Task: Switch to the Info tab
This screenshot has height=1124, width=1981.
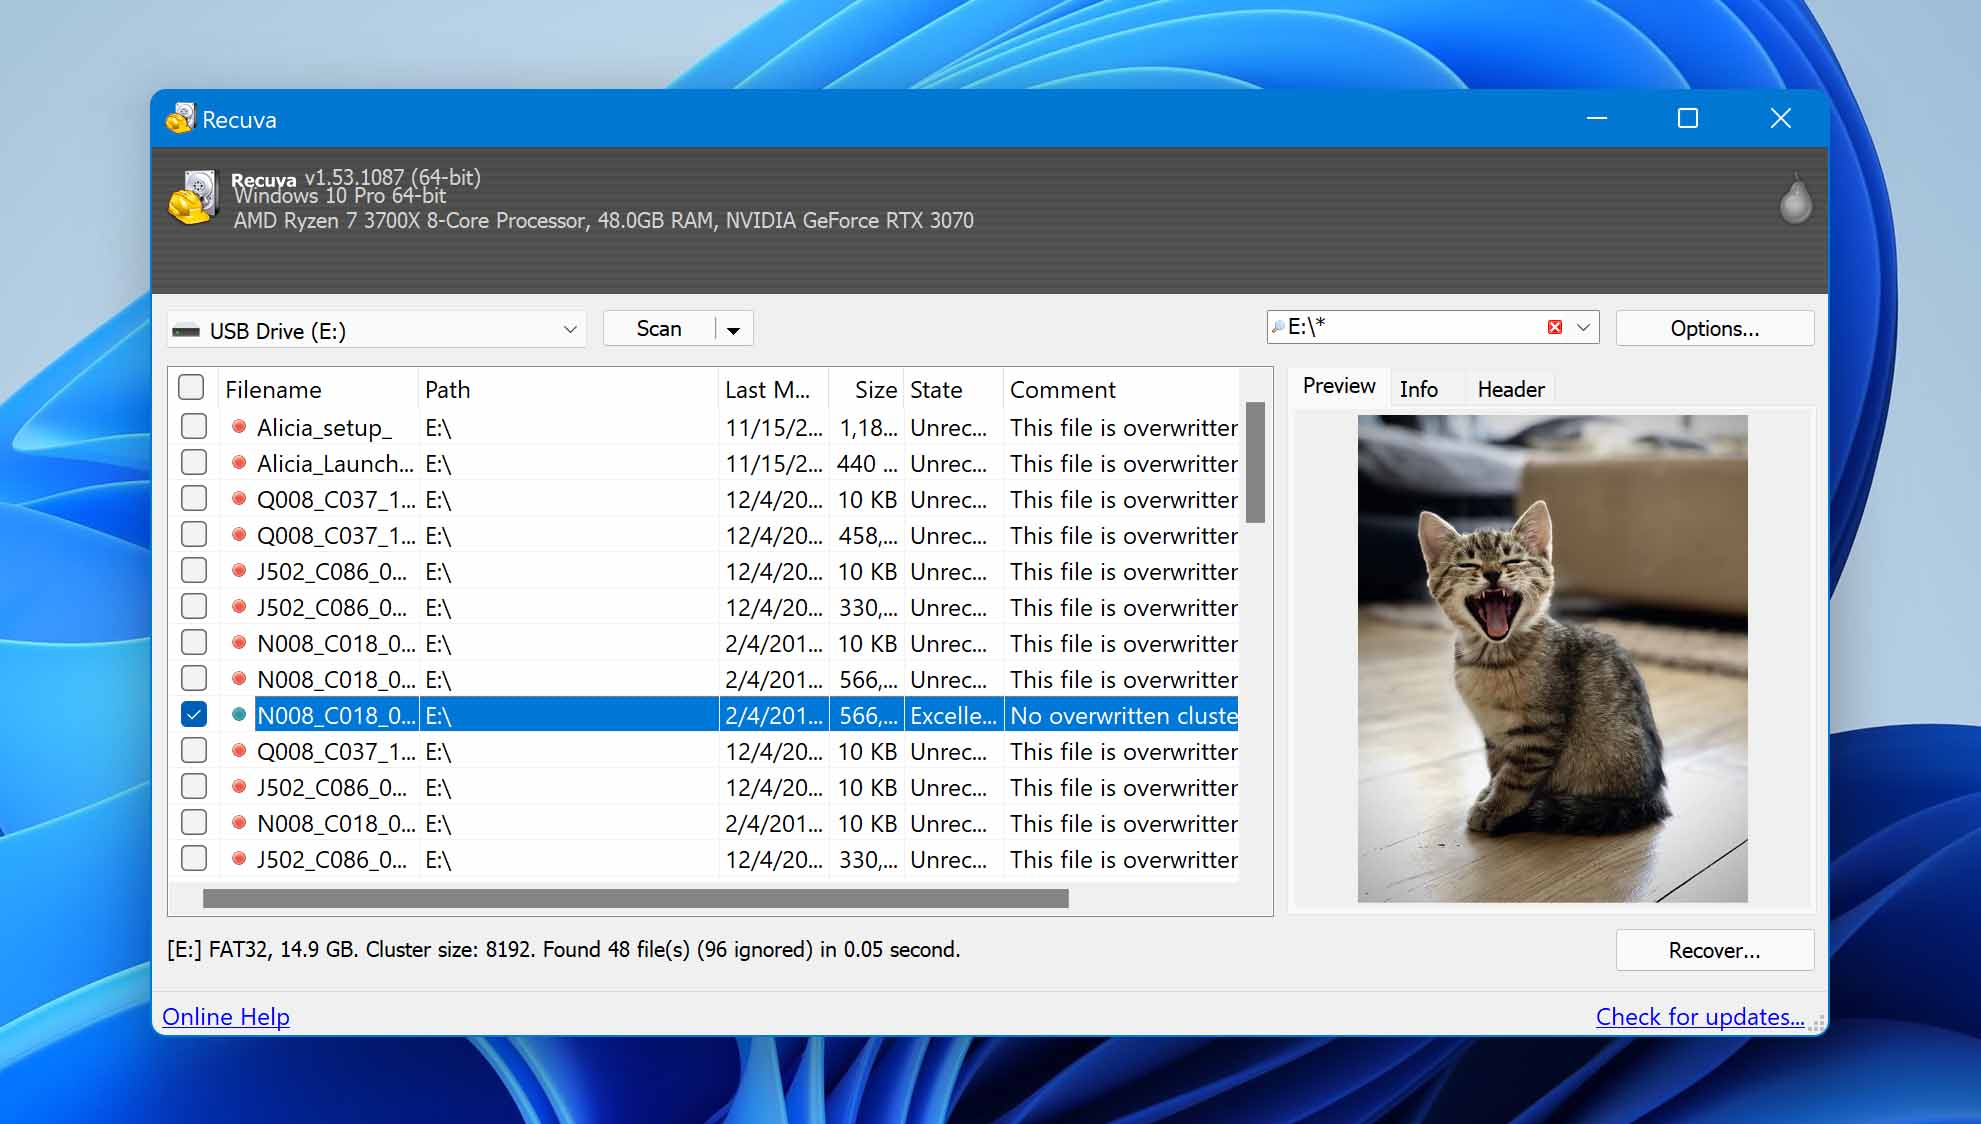Action: (x=1418, y=389)
